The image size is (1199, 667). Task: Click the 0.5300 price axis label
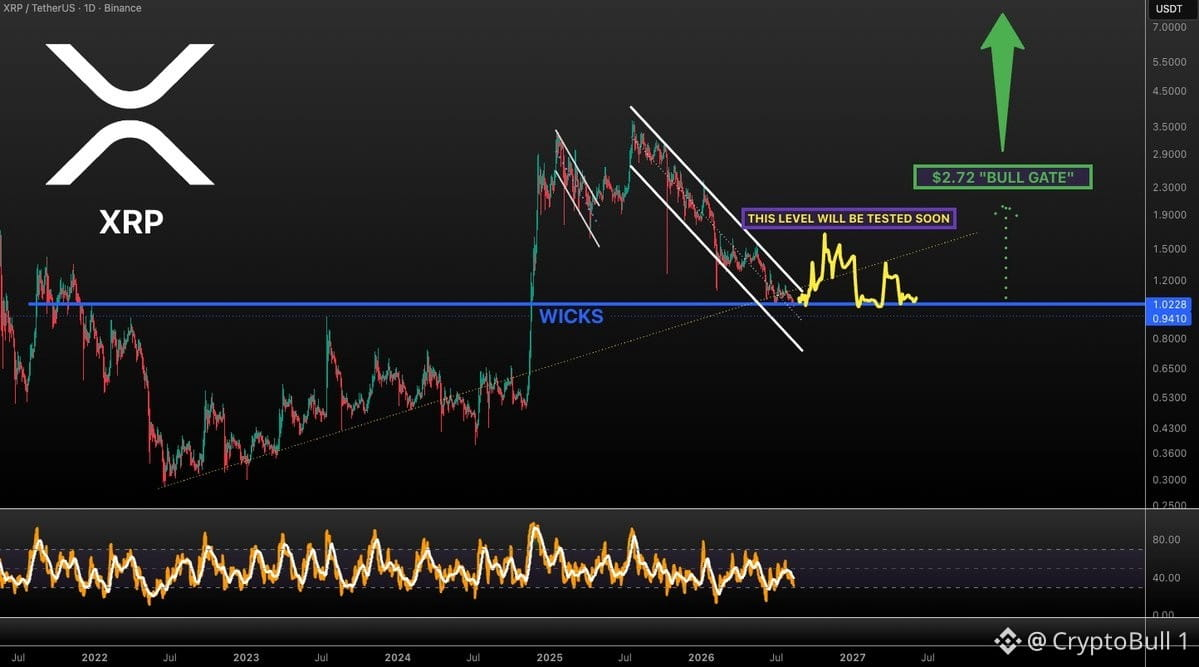[x=1169, y=398]
